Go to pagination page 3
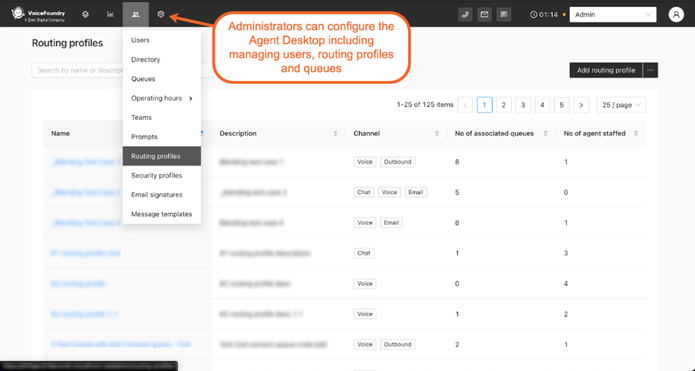695x371 pixels. (x=523, y=105)
